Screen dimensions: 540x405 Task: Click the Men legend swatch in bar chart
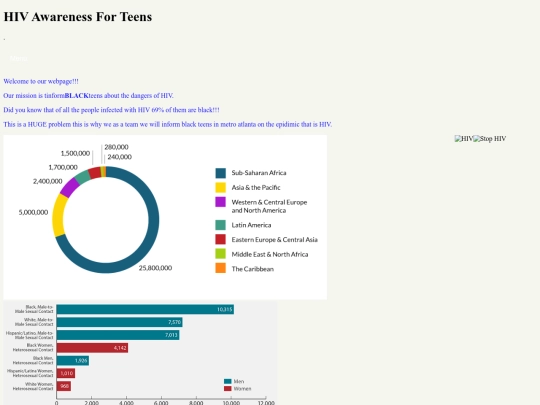[x=228, y=381]
